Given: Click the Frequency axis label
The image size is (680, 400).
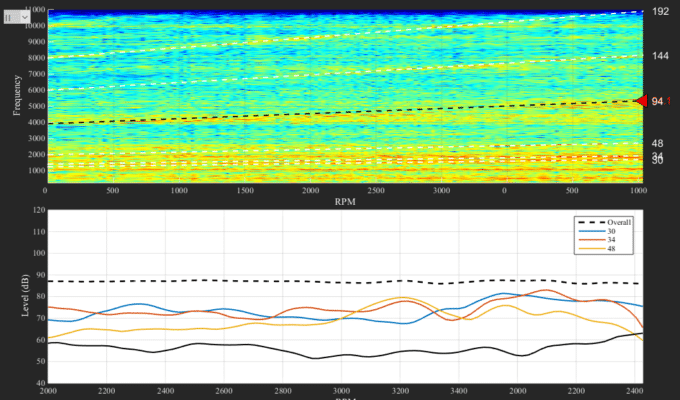Looking at the screenshot, I should (17, 93).
